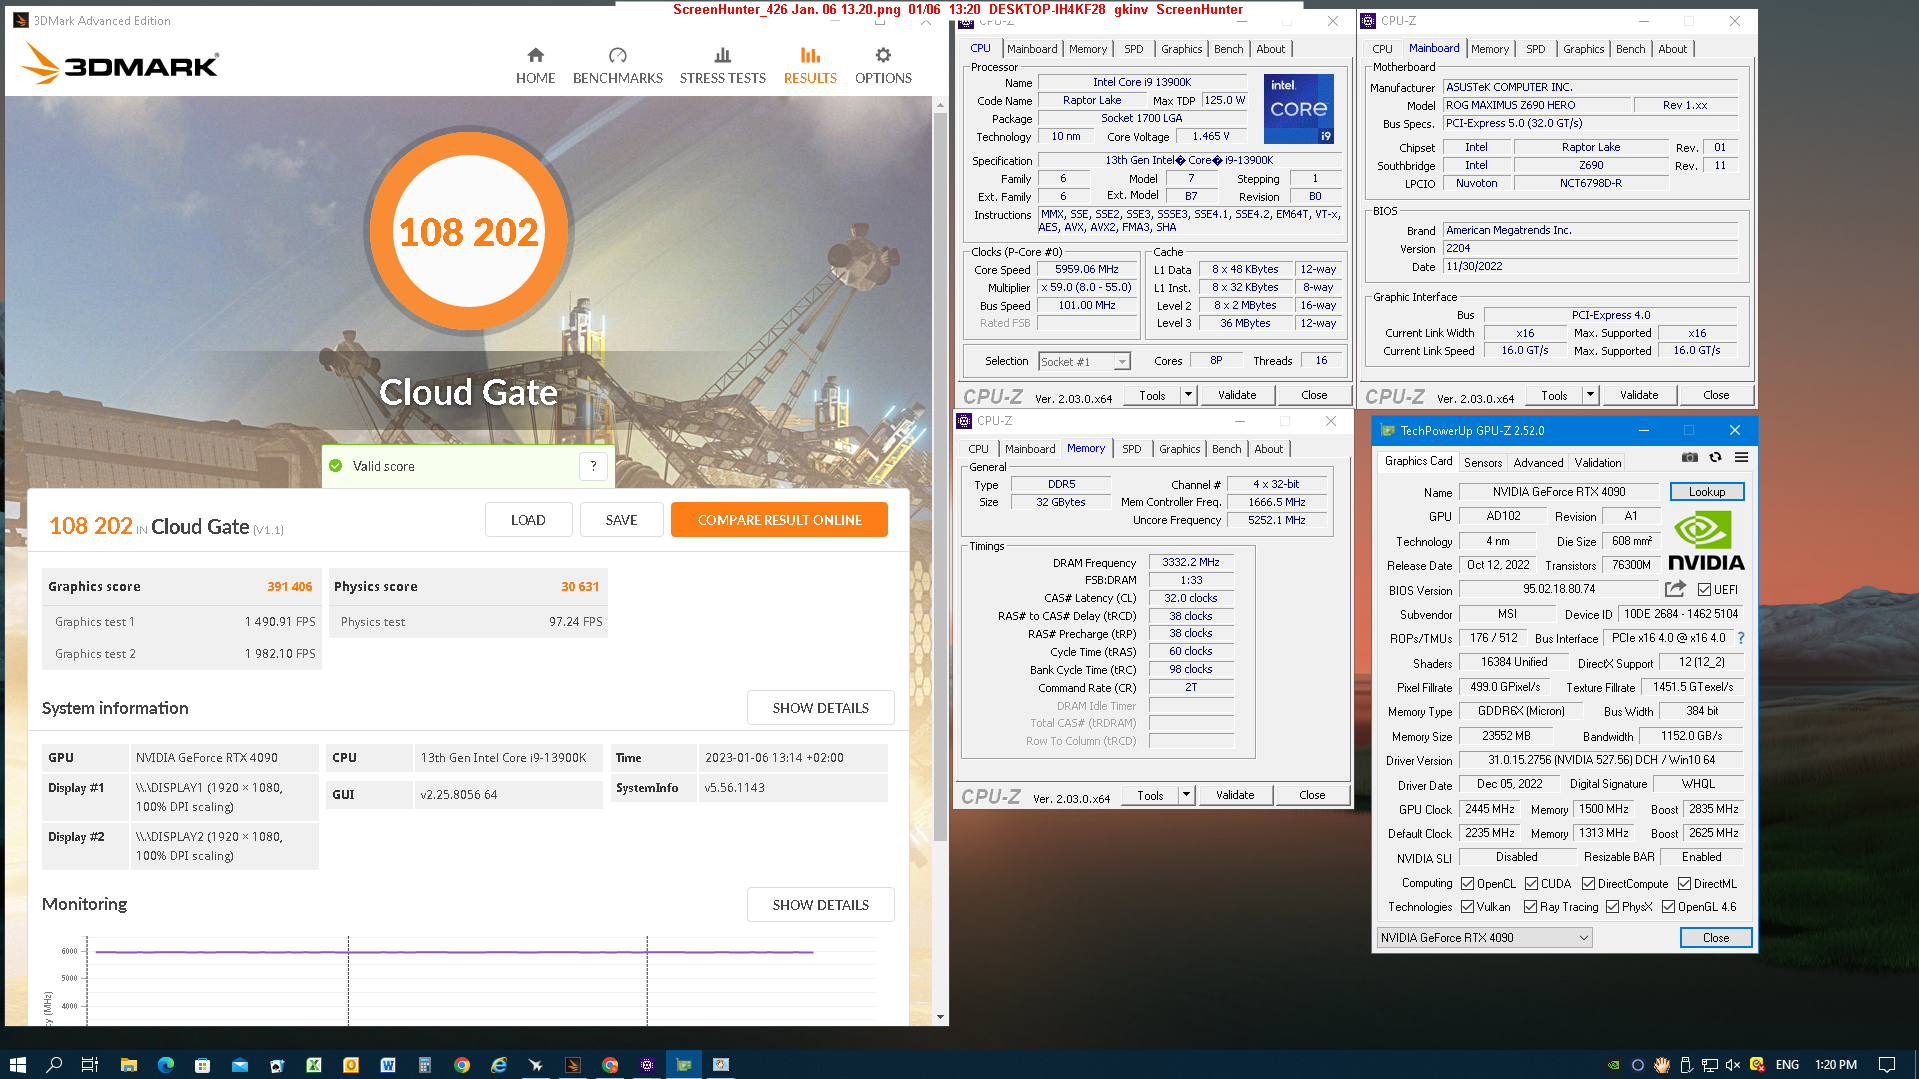Switch ENG input language indicator

click(x=1787, y=1065)
